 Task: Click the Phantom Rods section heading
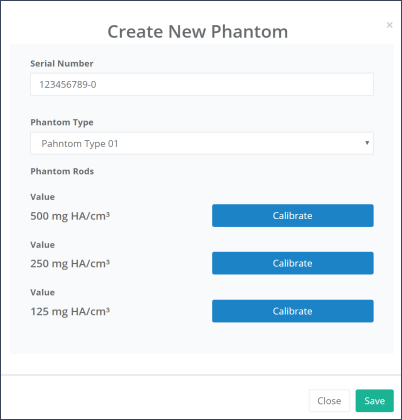[62, 171]
